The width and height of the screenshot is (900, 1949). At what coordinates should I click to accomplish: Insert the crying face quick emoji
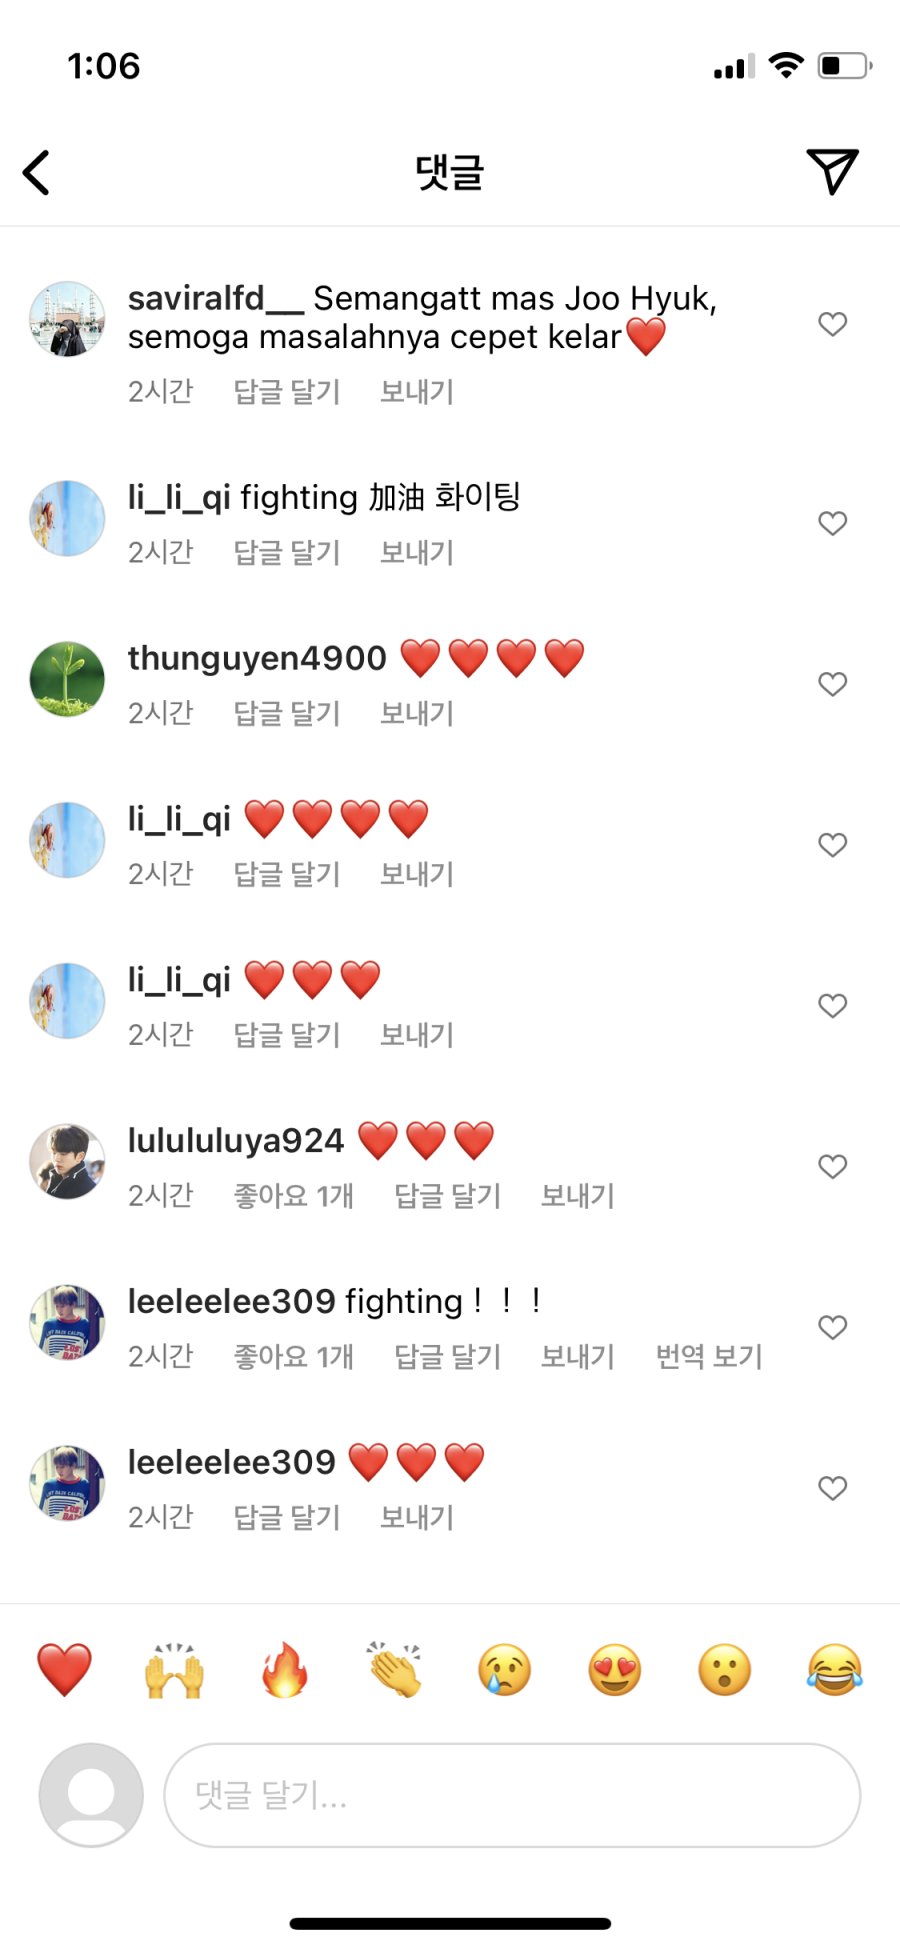[x=505, y=1670]
